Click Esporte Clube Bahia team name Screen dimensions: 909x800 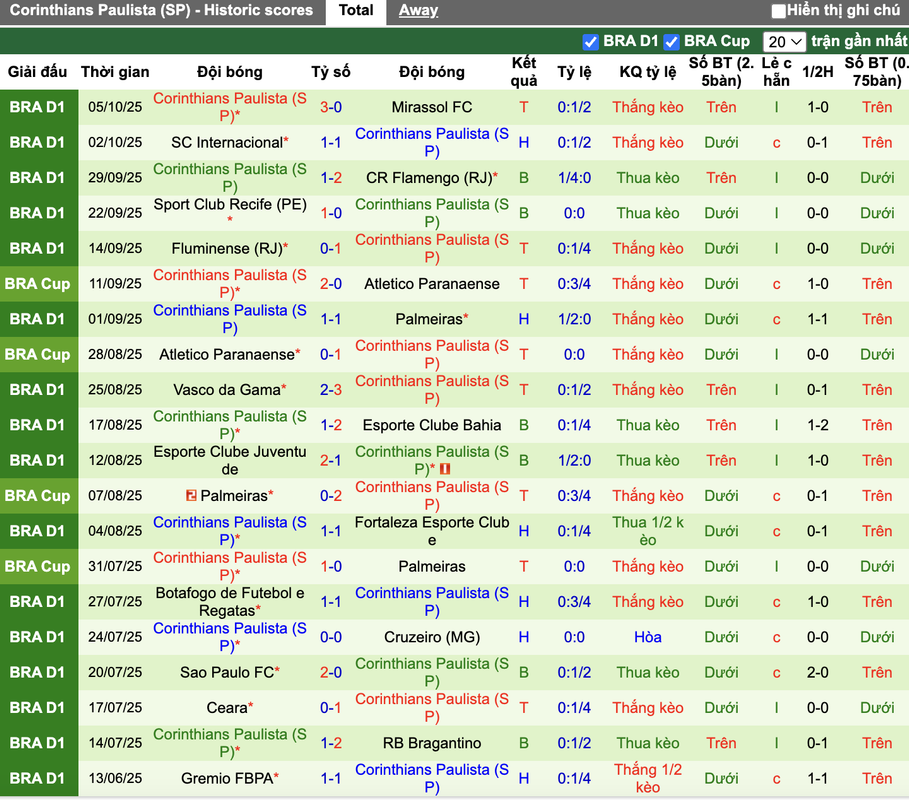click(432, 426)
